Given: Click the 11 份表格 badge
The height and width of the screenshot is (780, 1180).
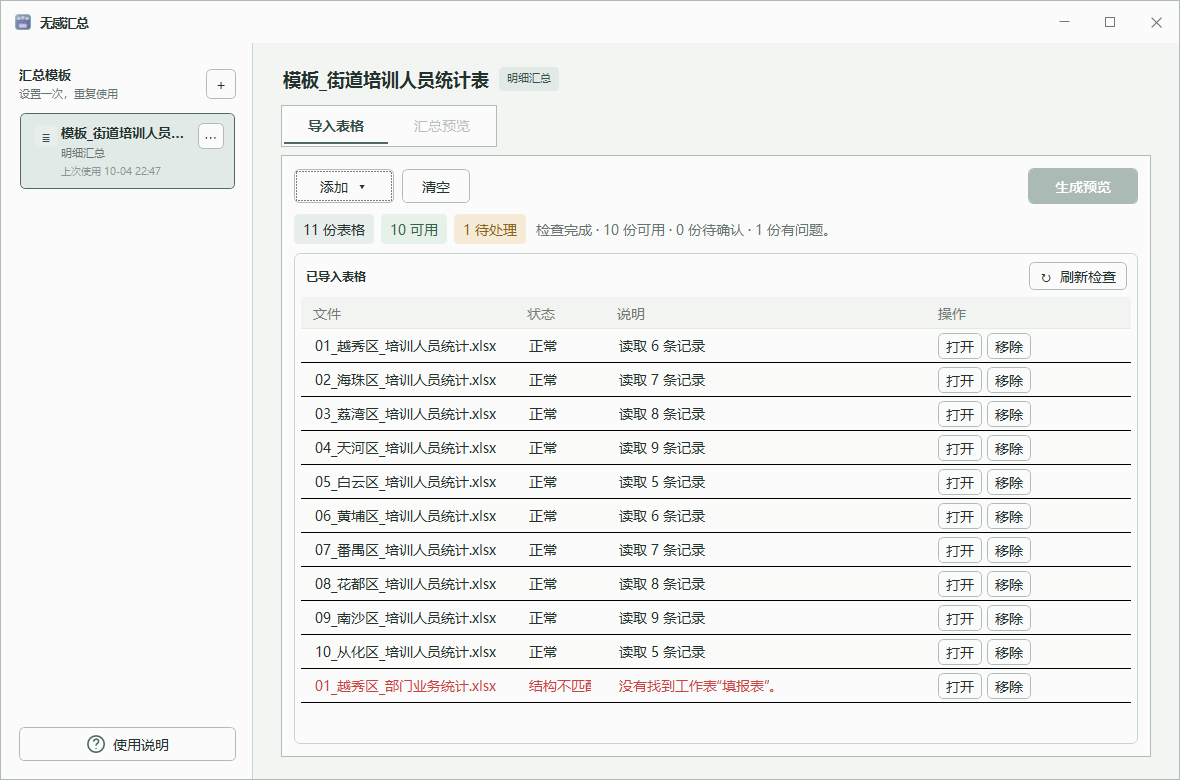Looking at the screenshot, I should click(x=334, y=230).
